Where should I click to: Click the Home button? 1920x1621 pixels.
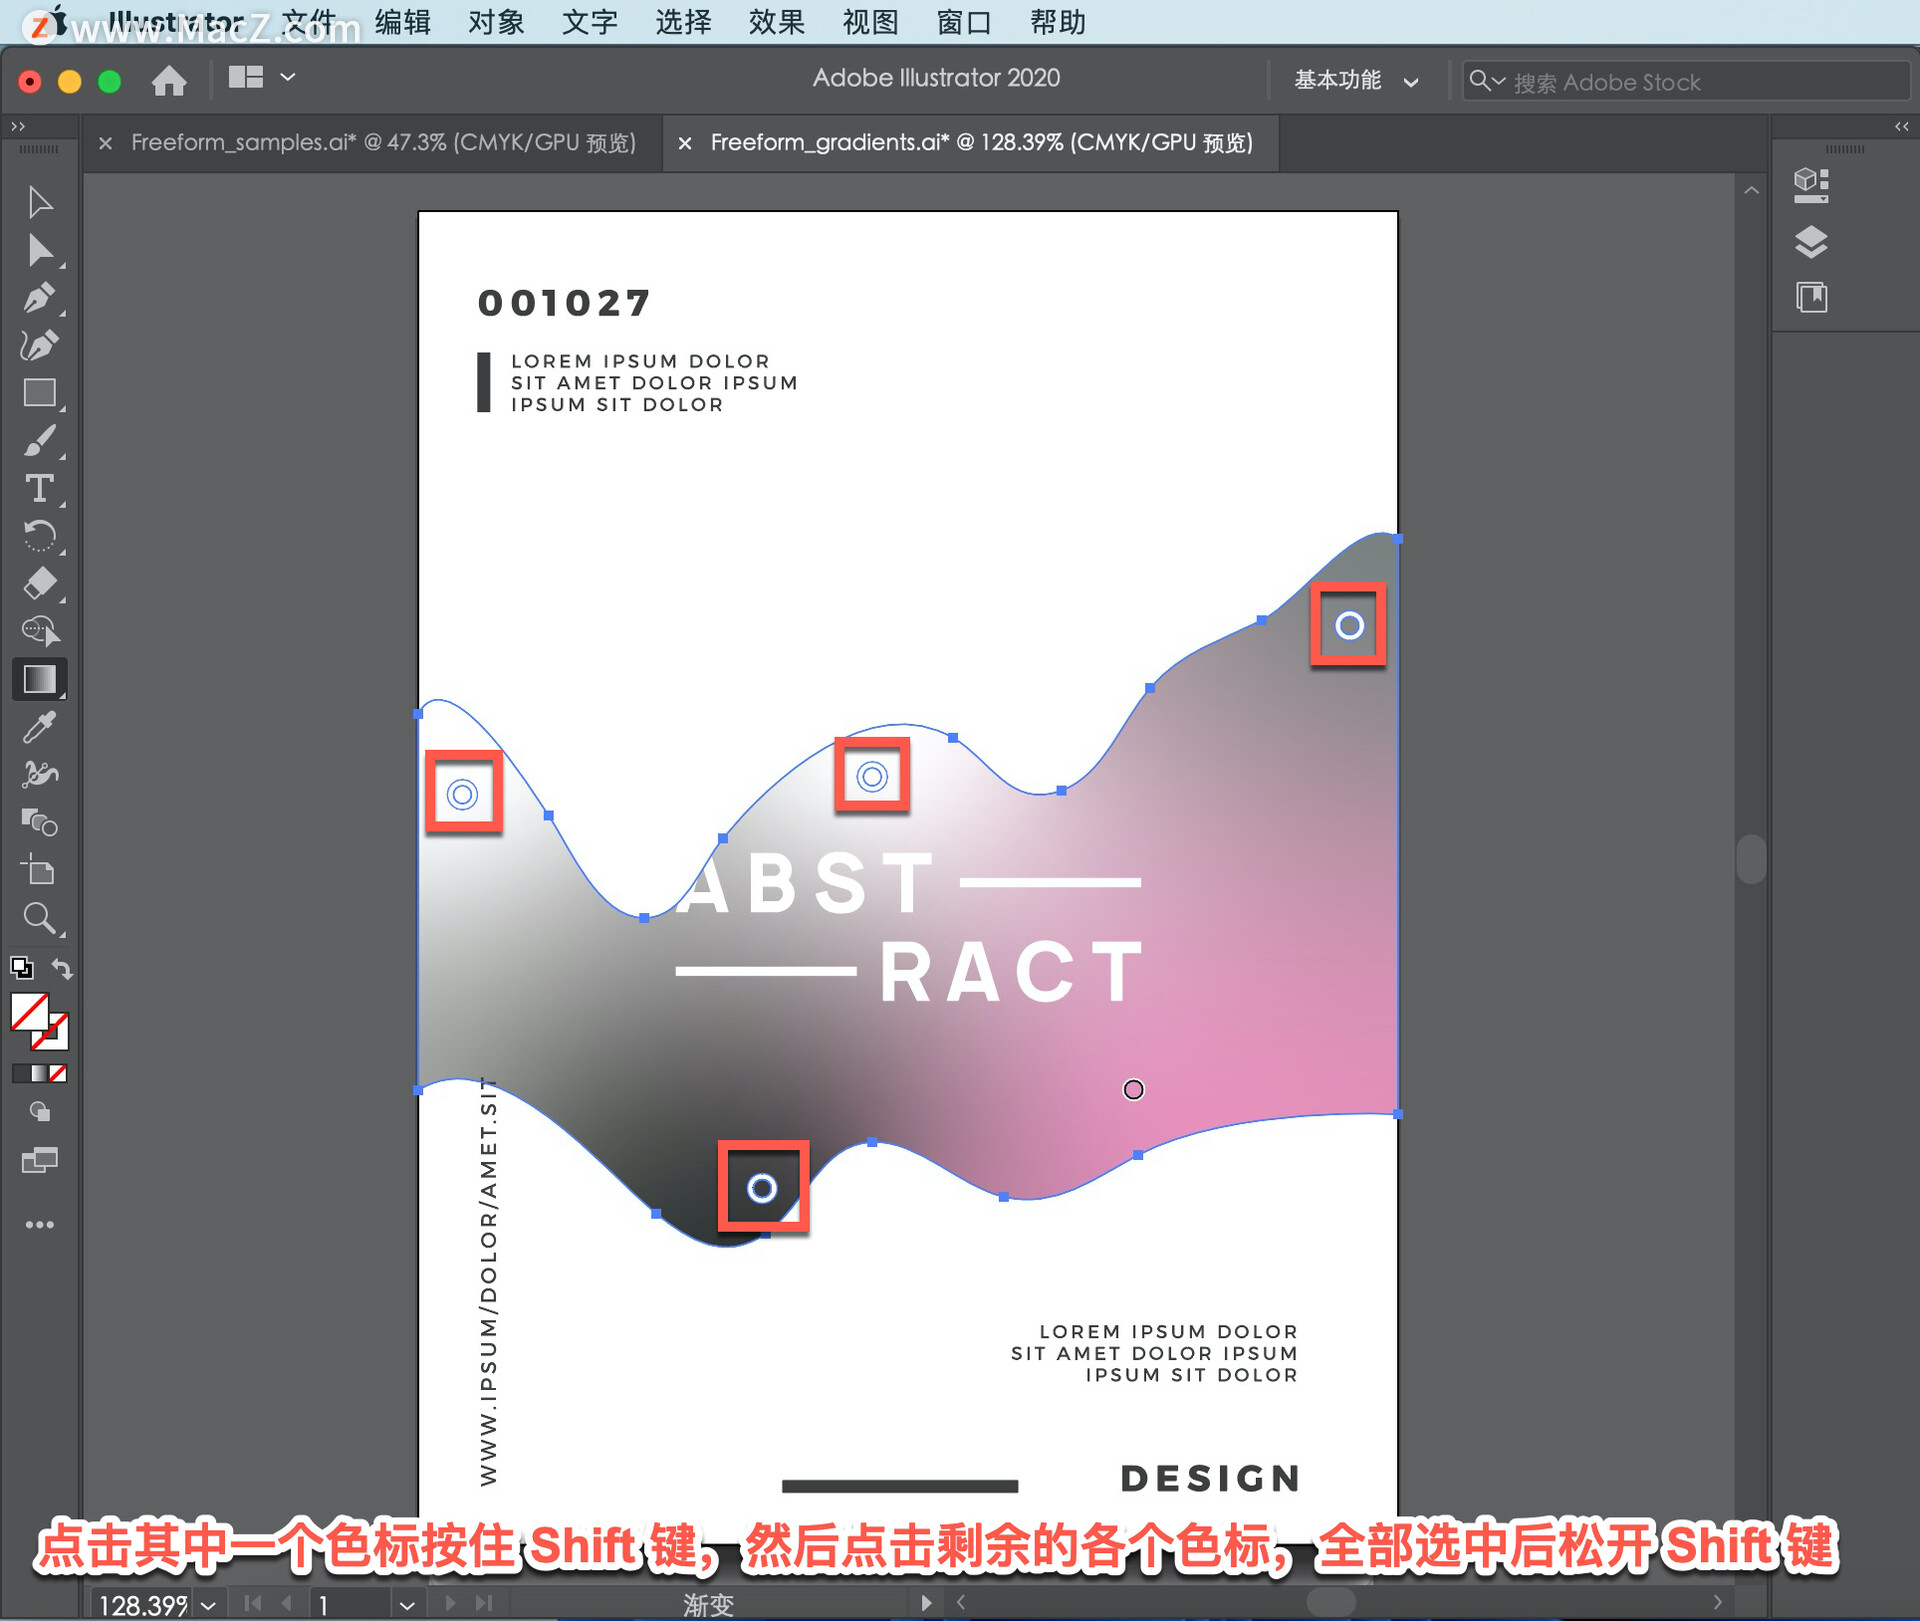[169, 80]
